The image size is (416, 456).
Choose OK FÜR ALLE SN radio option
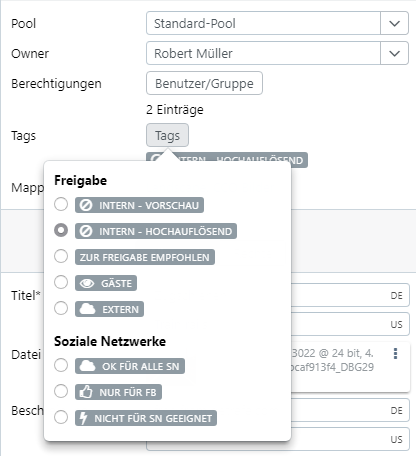(x=61, y=365)
